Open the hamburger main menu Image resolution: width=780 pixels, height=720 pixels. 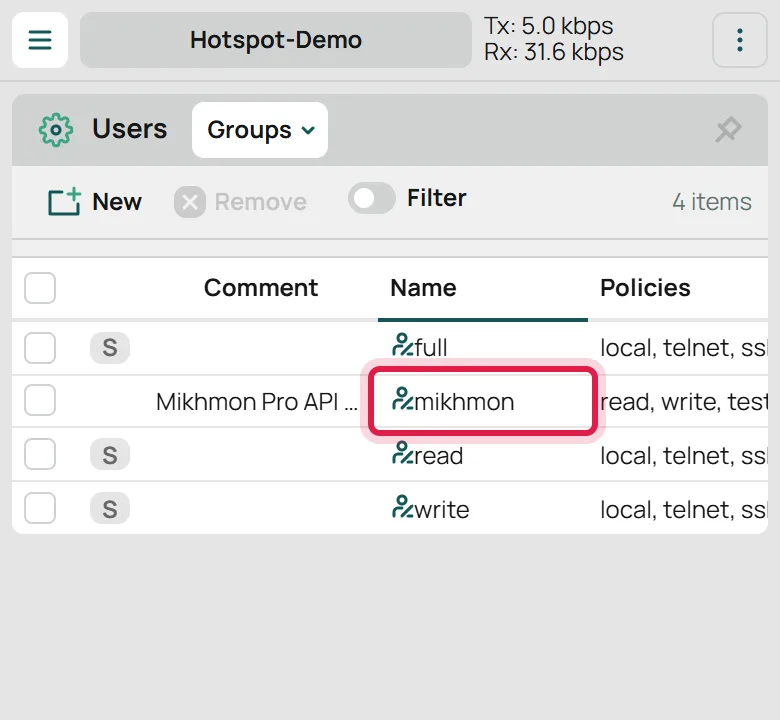[x=40, y=40]
